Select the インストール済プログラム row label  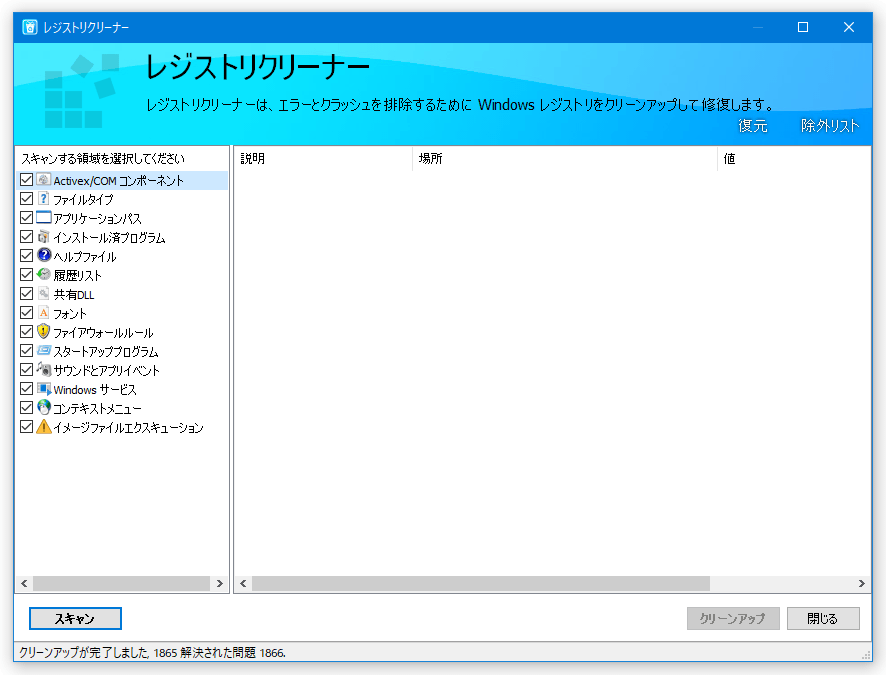tap(109, 238)
